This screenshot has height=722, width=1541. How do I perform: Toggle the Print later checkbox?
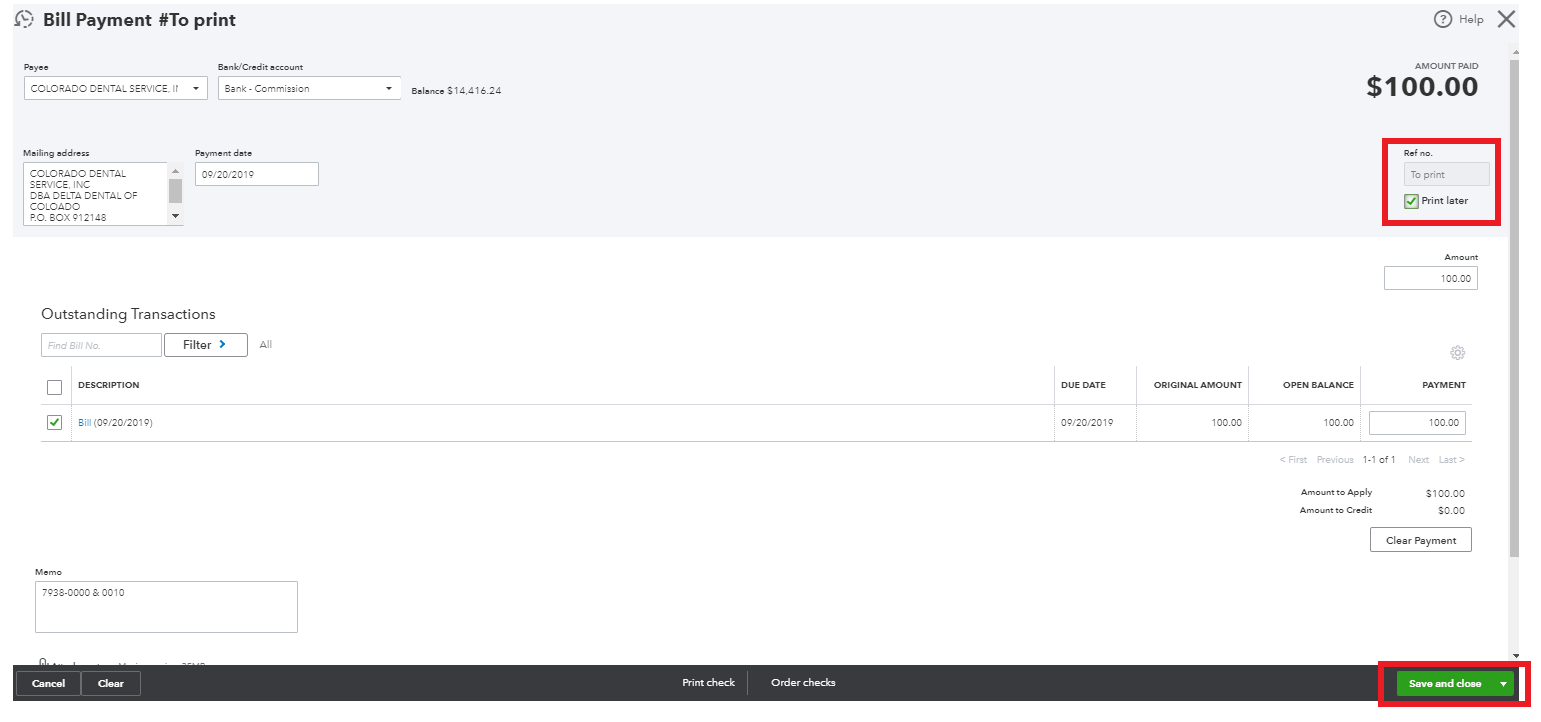(x=1412, y=201)
